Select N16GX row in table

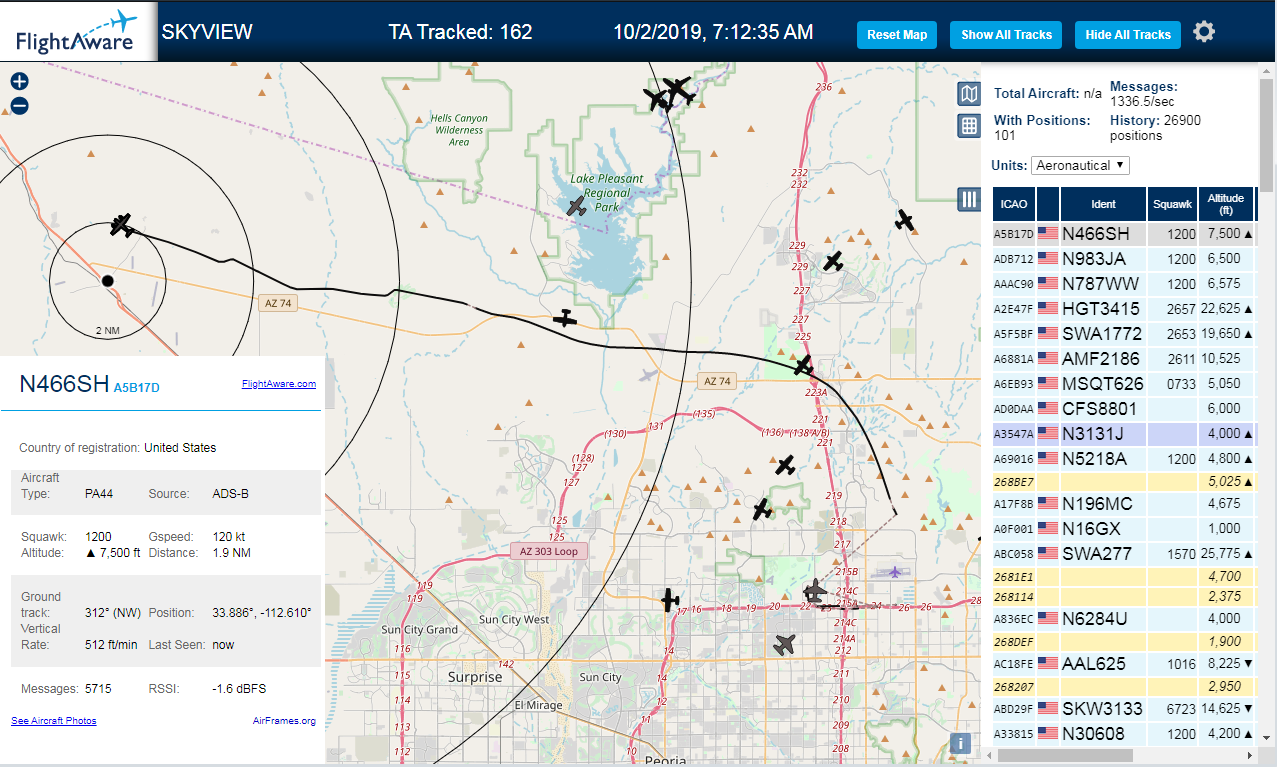click(x=1124, y=528)
